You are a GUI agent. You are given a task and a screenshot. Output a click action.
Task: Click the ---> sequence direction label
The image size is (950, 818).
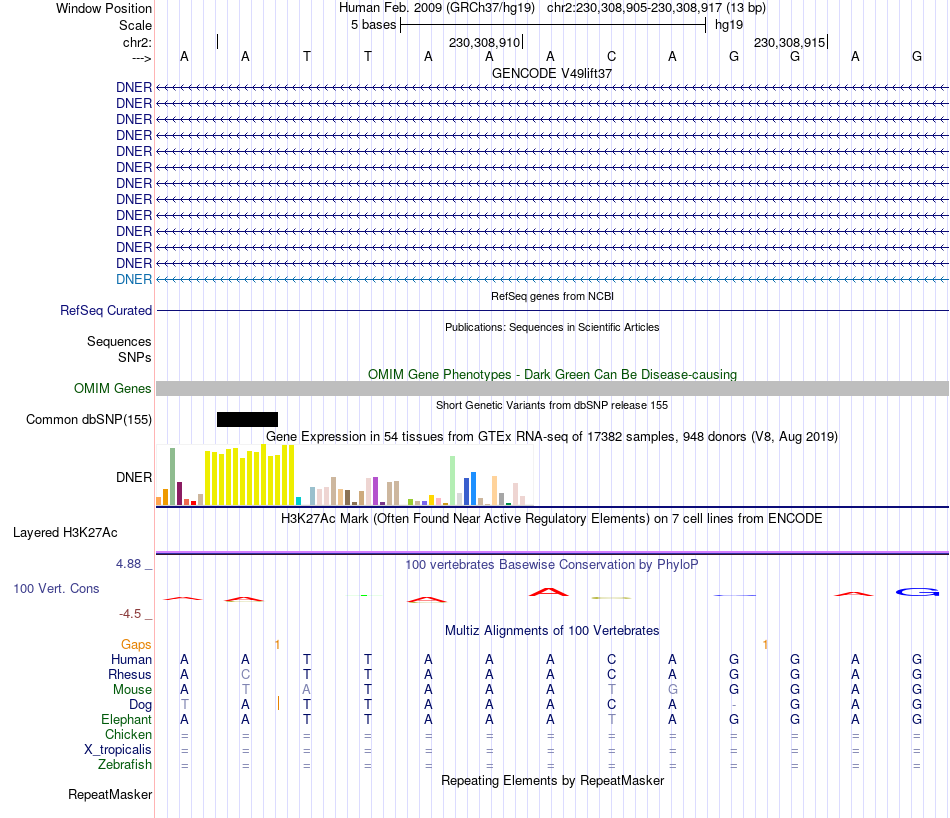click(141, 58)
